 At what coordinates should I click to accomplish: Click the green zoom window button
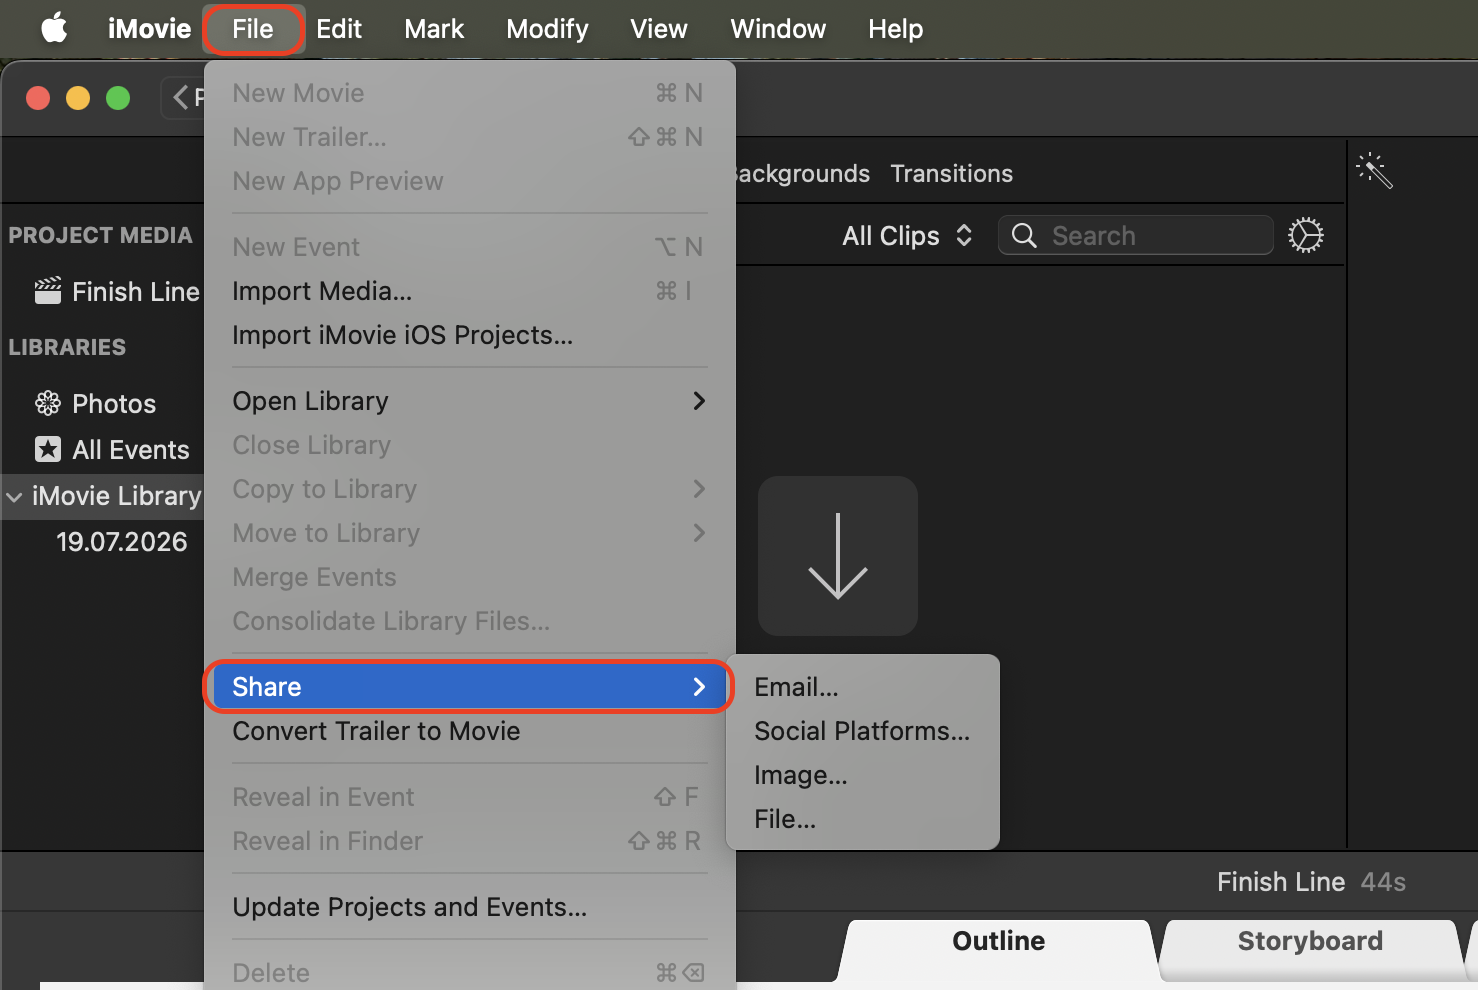[118, 98]
